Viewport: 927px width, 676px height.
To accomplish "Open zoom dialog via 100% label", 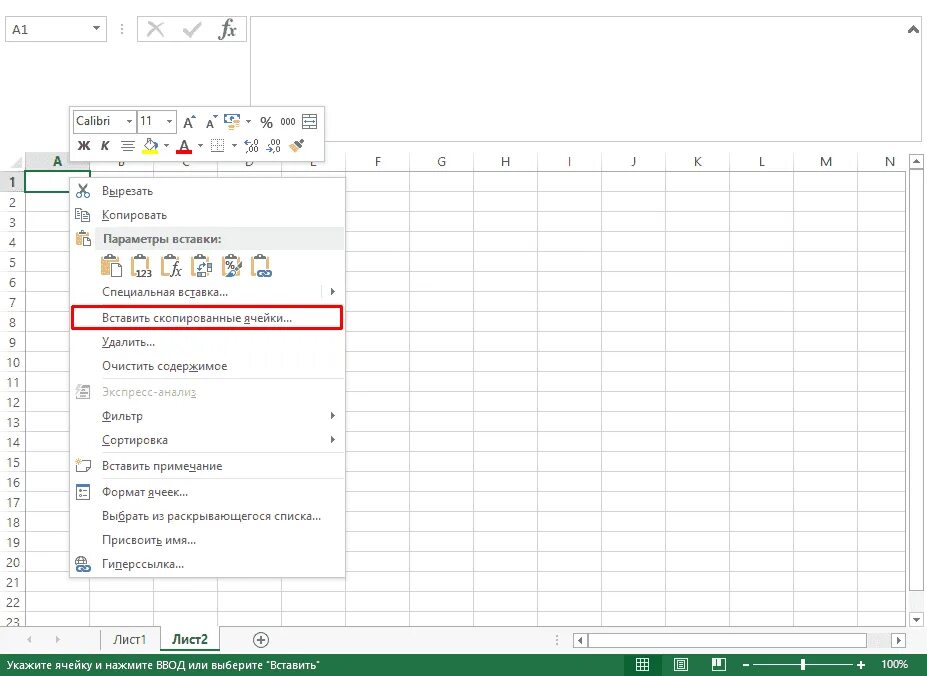I will pyautogui.click(x=894, y=664).
